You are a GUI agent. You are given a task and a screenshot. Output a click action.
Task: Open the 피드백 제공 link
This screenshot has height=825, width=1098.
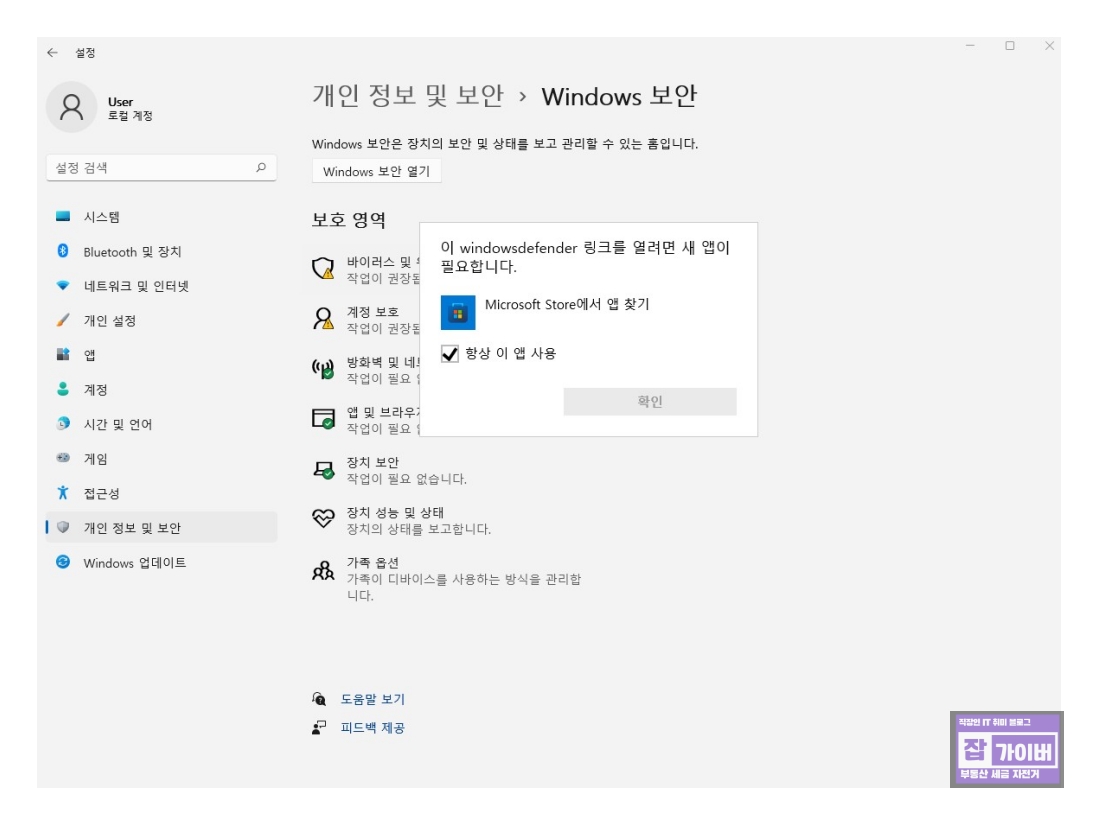pyautogui.click(x=373, y=728)
